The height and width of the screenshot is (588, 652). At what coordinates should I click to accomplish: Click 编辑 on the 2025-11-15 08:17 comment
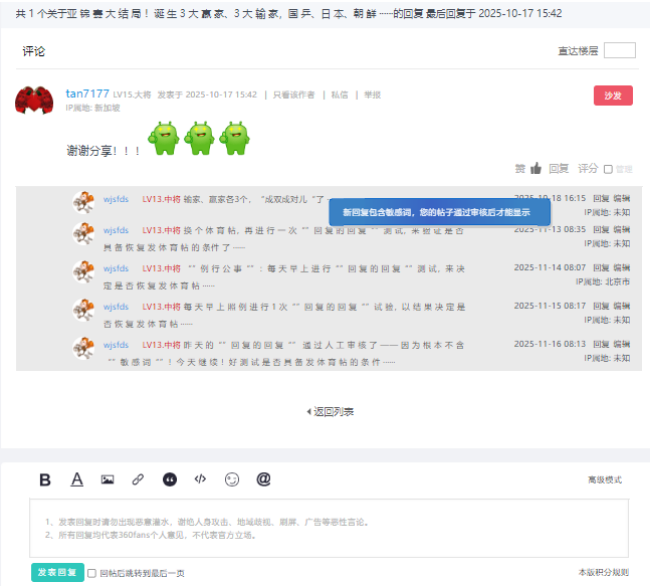point(622,306)
